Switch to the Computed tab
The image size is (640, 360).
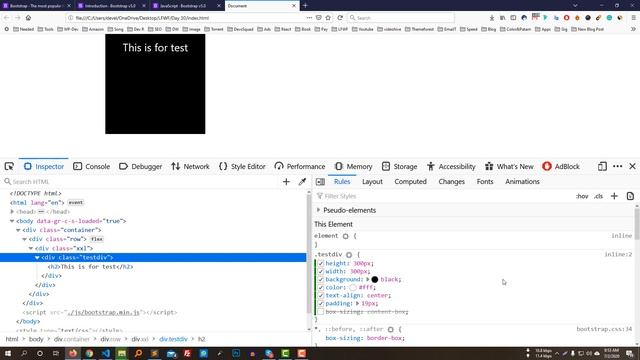410,182
